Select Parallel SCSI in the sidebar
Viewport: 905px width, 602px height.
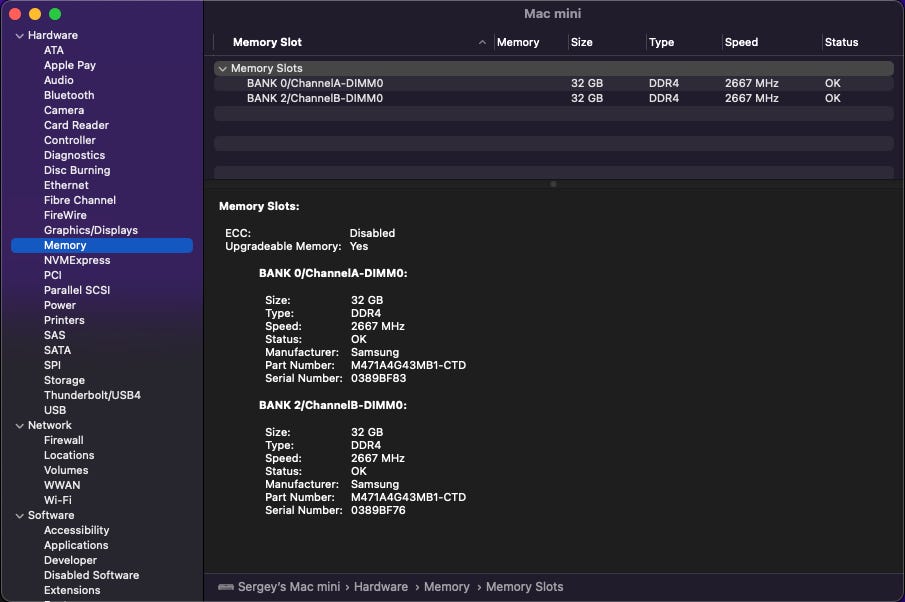click(x=77, y=290)
